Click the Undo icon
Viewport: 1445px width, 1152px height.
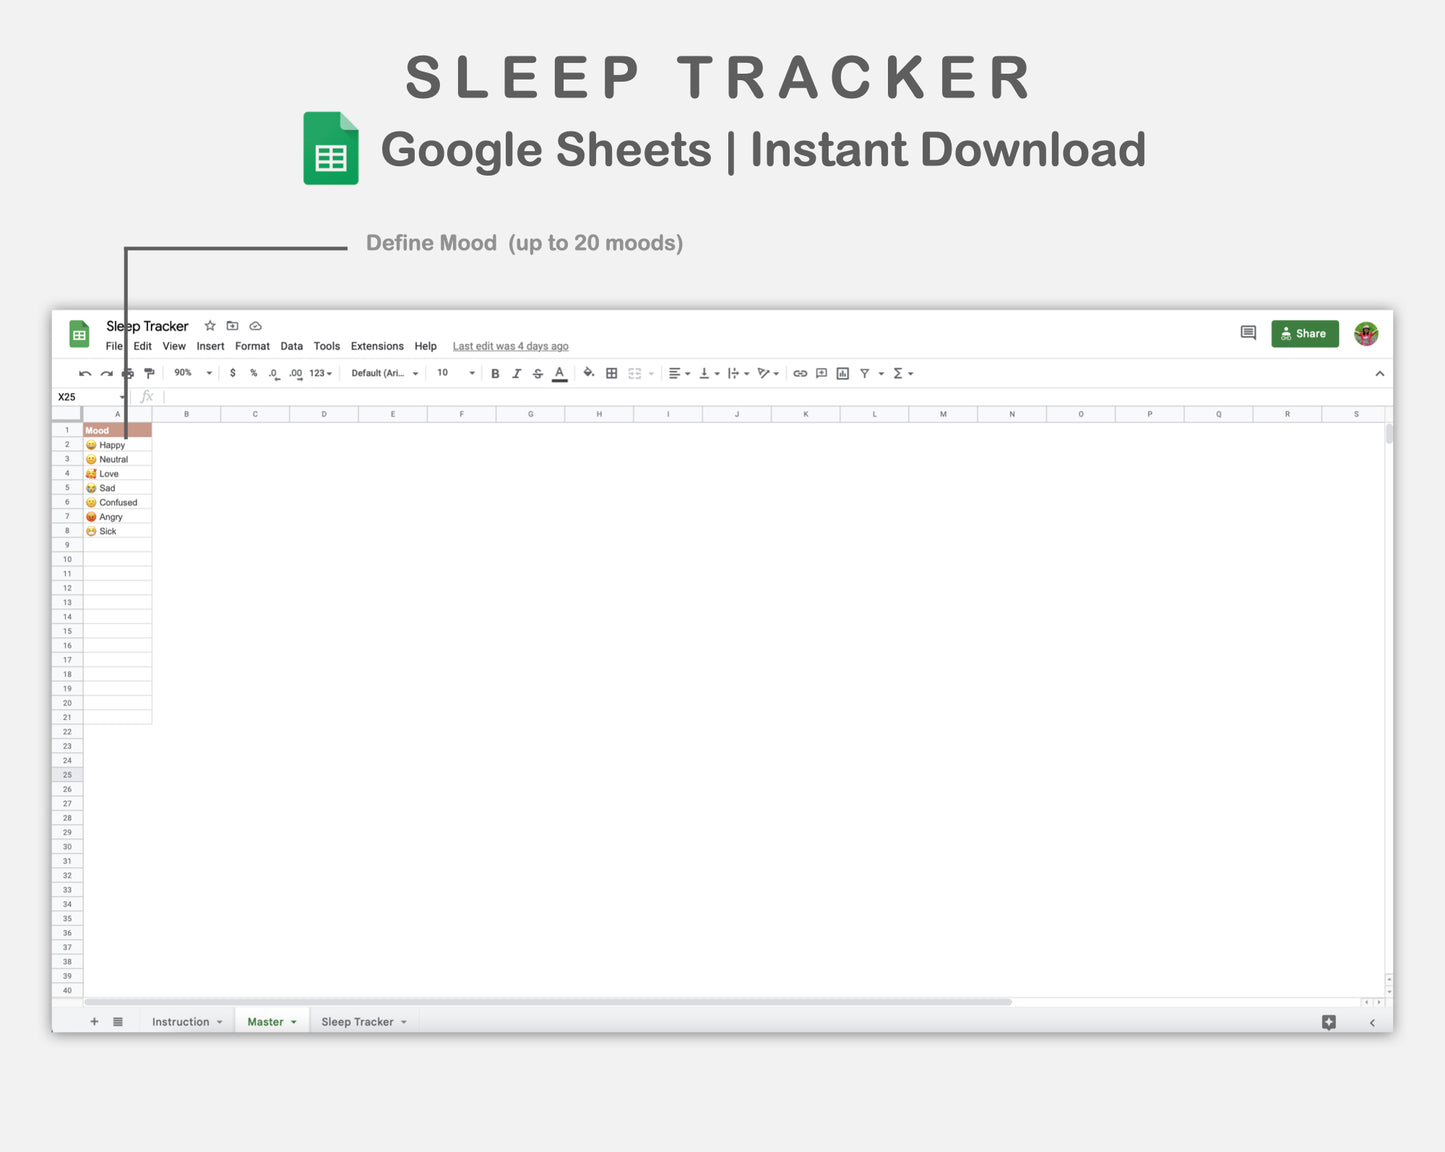[x=85, y=373]
